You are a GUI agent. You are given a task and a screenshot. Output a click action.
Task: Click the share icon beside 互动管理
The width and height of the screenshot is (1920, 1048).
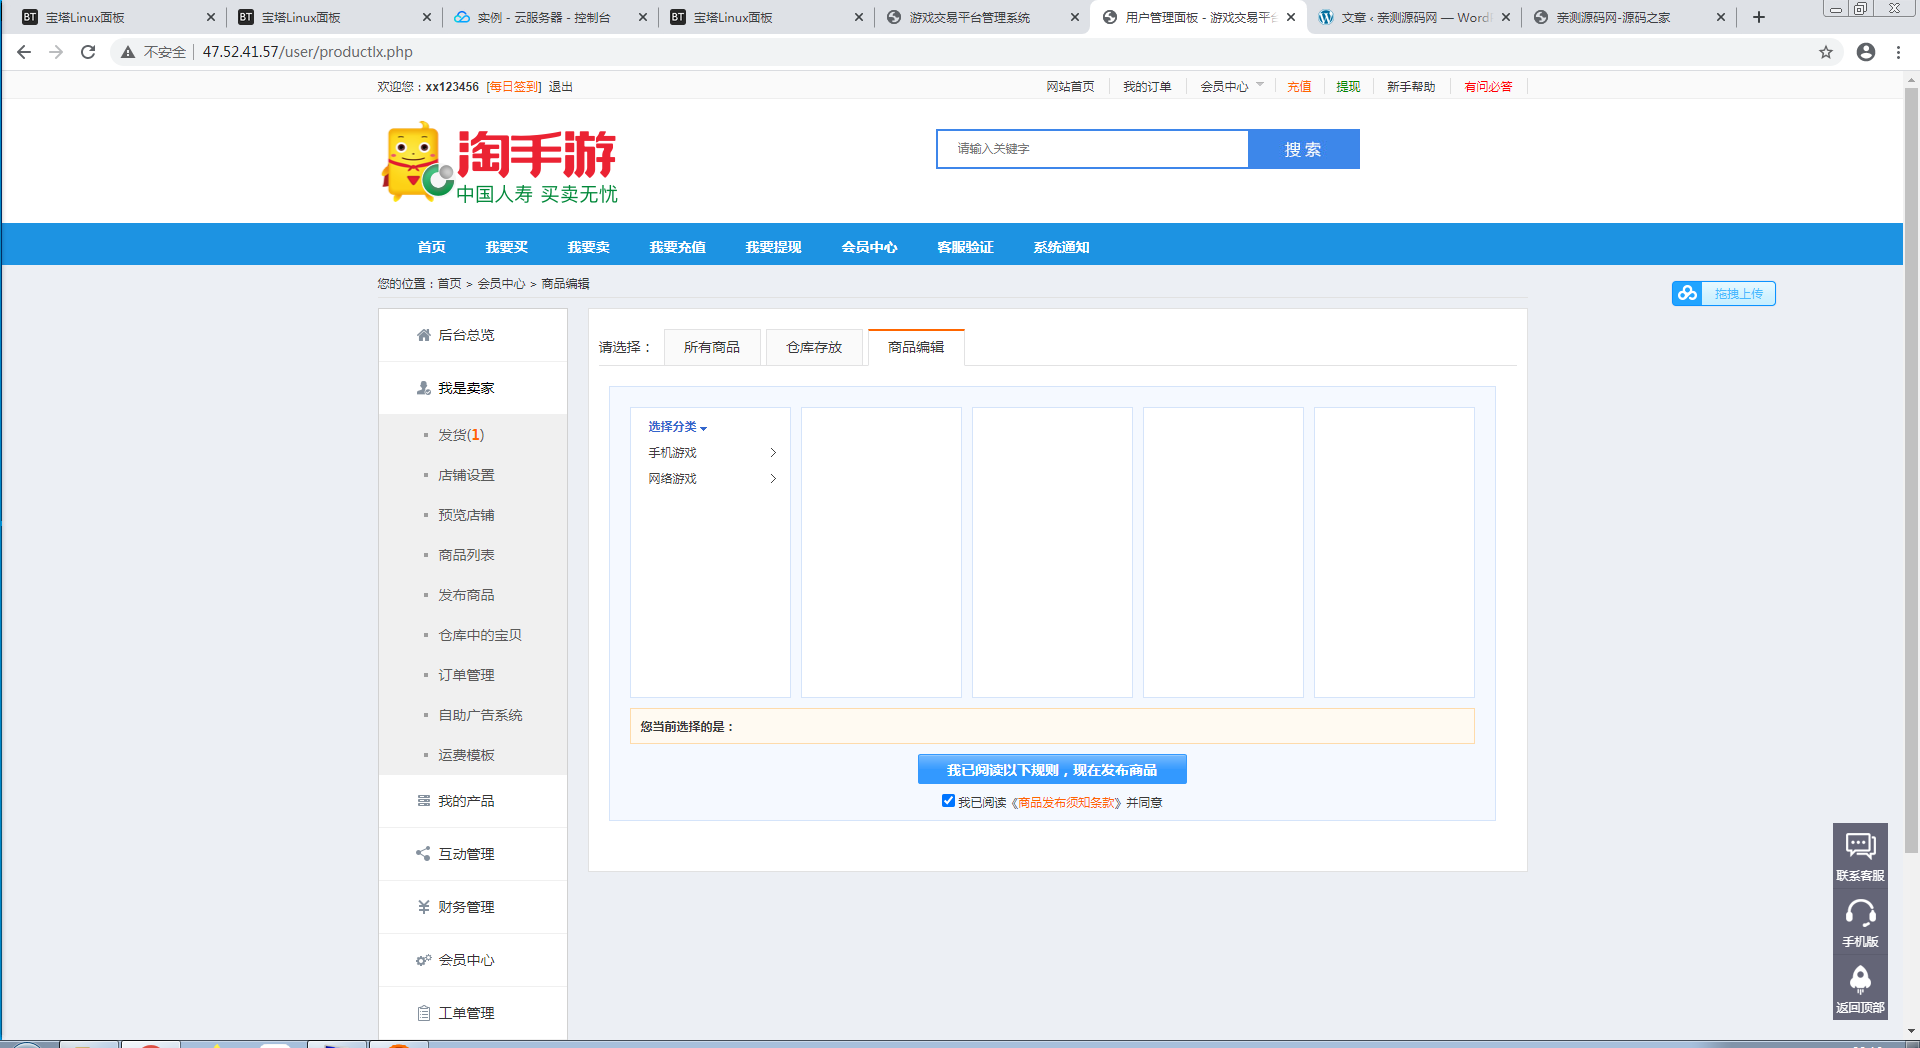(x=423, y=854)
